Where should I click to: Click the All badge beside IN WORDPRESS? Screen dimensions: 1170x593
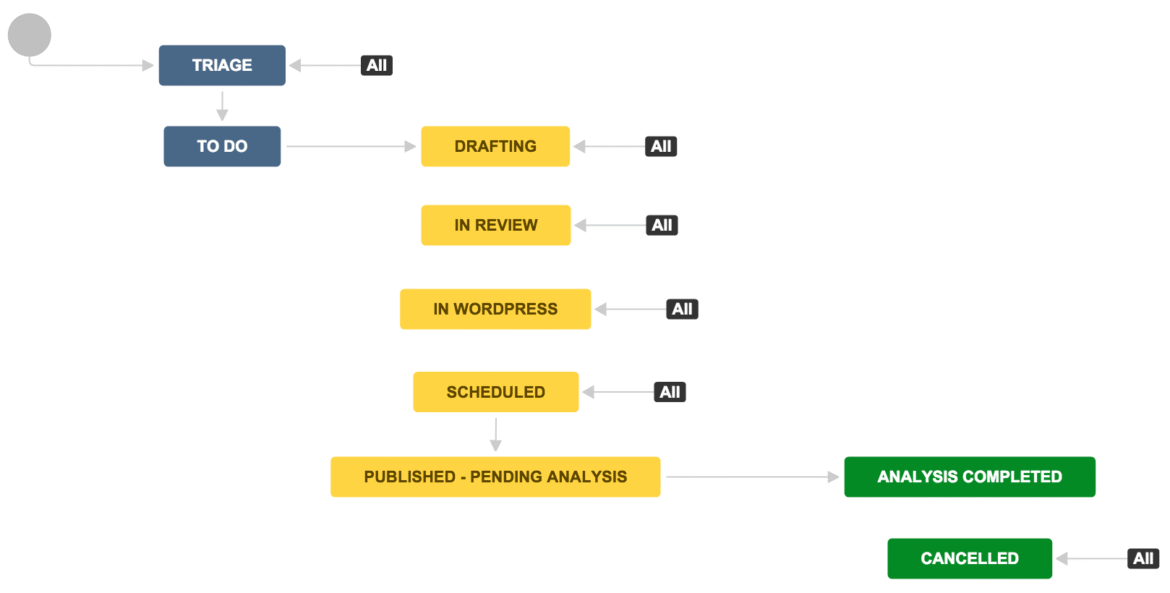point(682,309)
